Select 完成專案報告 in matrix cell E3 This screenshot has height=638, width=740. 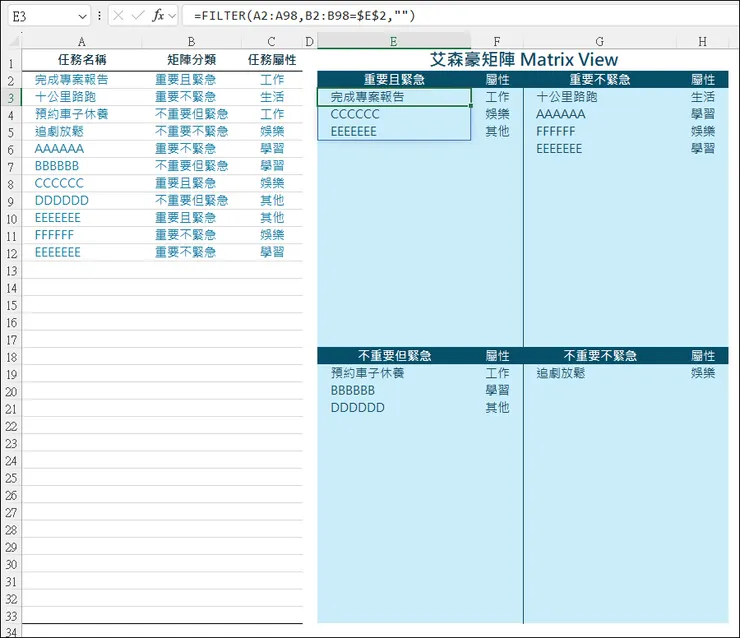[394, 97]
